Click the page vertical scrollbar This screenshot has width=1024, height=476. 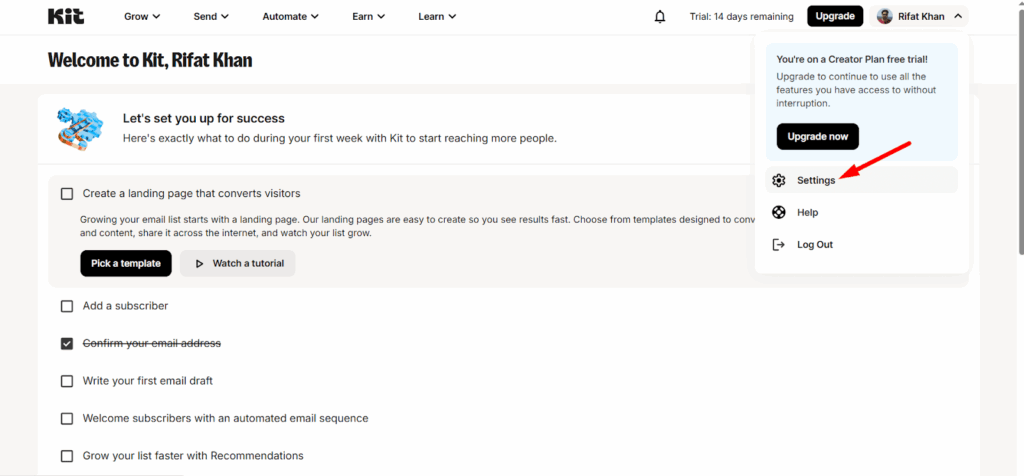pos(1019,131)
